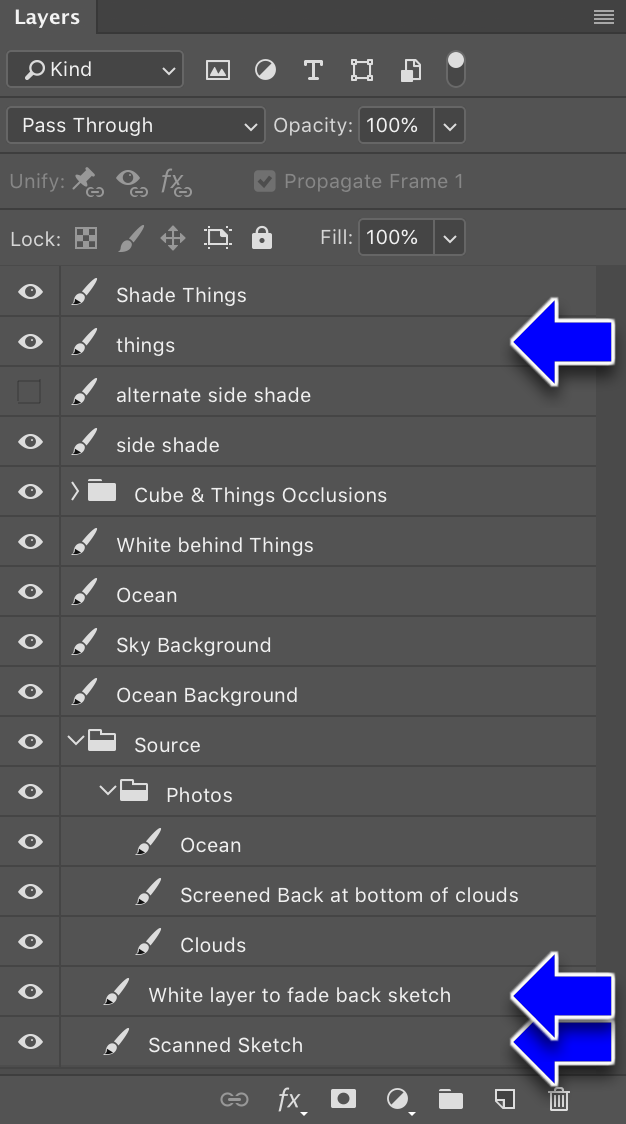Click the type layer filter icon

coord(313,70)
